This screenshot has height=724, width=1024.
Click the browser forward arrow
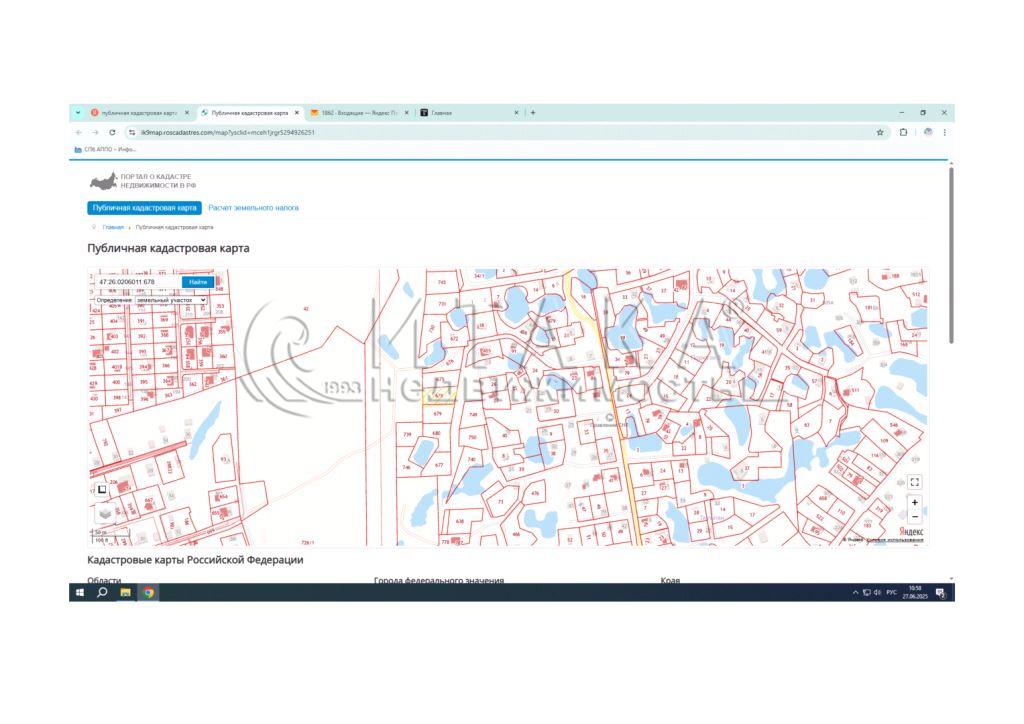(95, 133)
